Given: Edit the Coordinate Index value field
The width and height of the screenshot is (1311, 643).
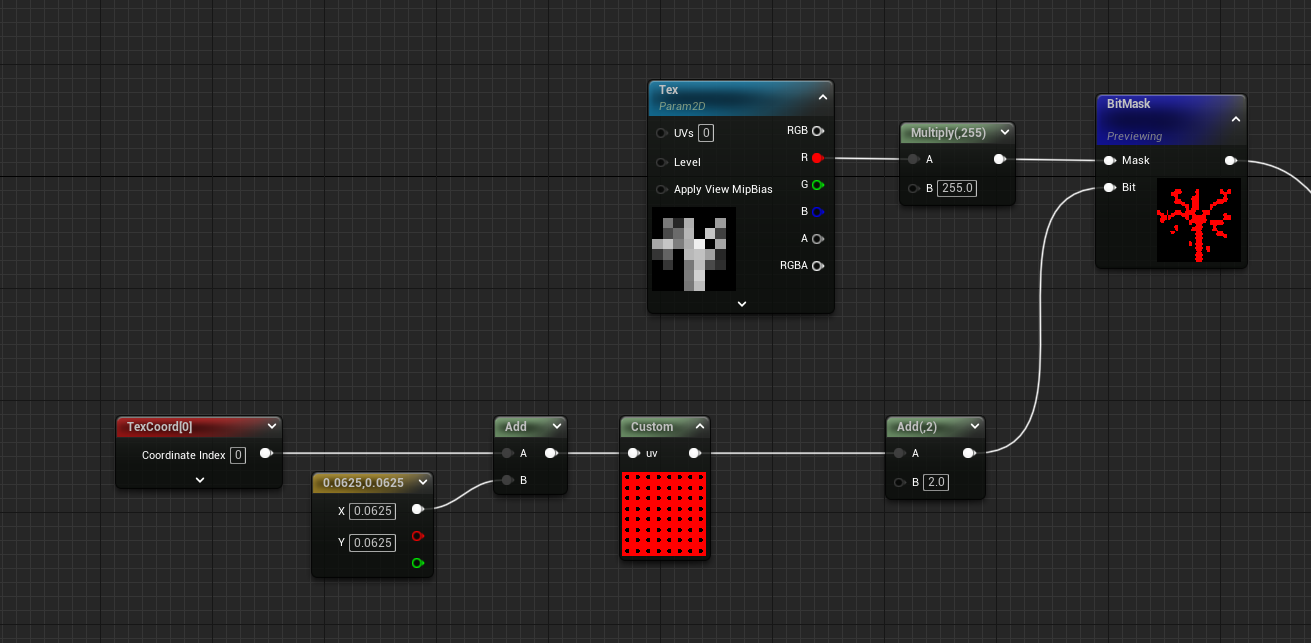Looking at the screenshot, I should (238, 455).
